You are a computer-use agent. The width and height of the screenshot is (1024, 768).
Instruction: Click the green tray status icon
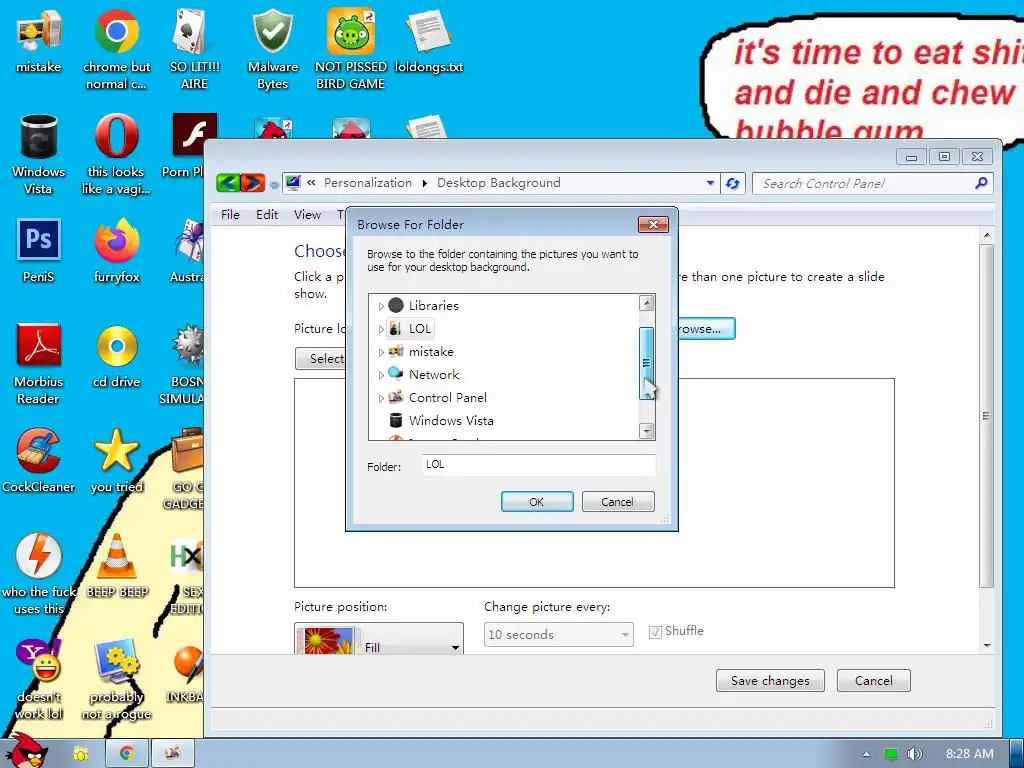[891, 754]
